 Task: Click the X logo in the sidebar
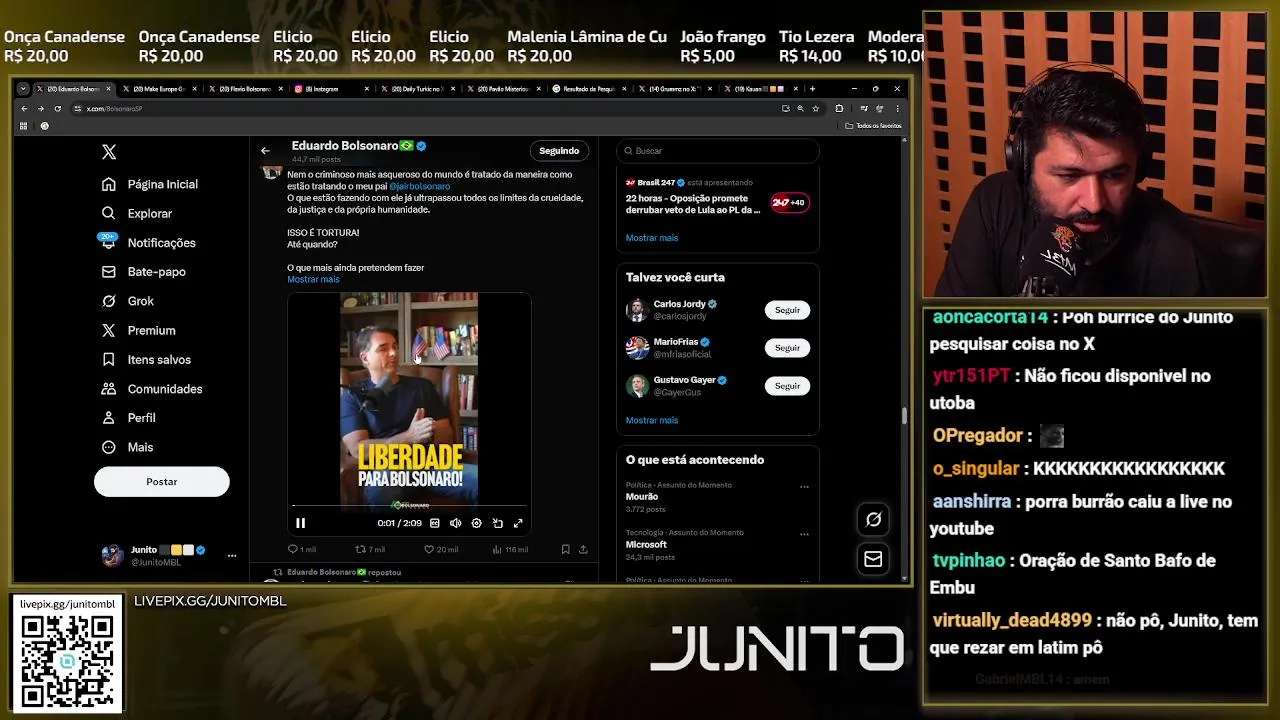(x=109, y=152)
